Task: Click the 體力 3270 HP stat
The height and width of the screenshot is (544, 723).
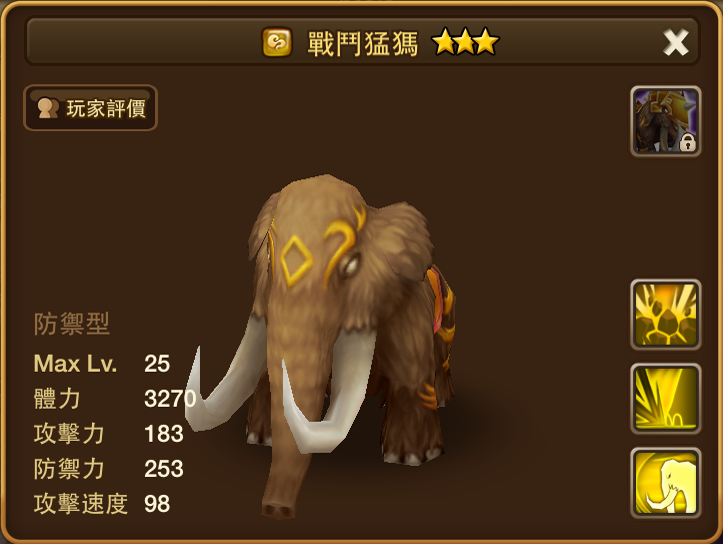Action: pos(115,399)
